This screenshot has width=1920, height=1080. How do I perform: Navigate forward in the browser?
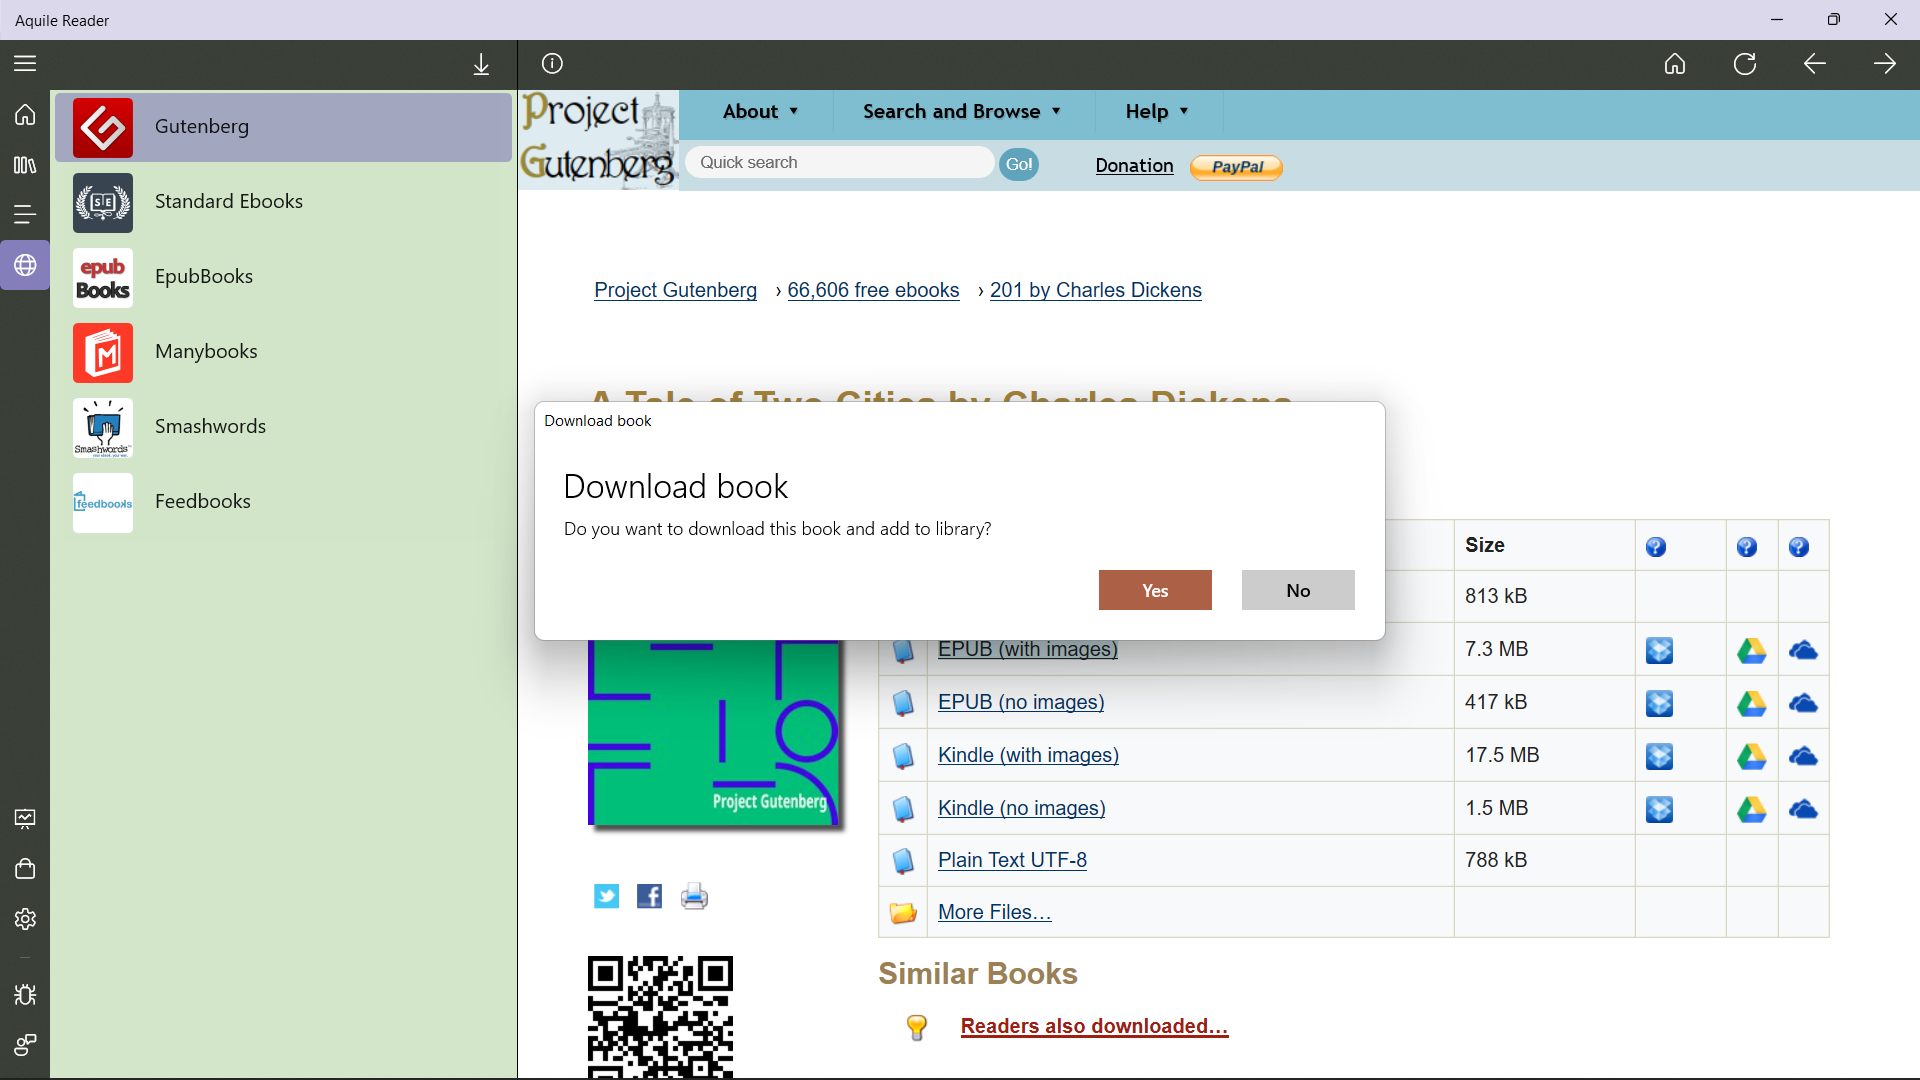(x=1885, y=64)
